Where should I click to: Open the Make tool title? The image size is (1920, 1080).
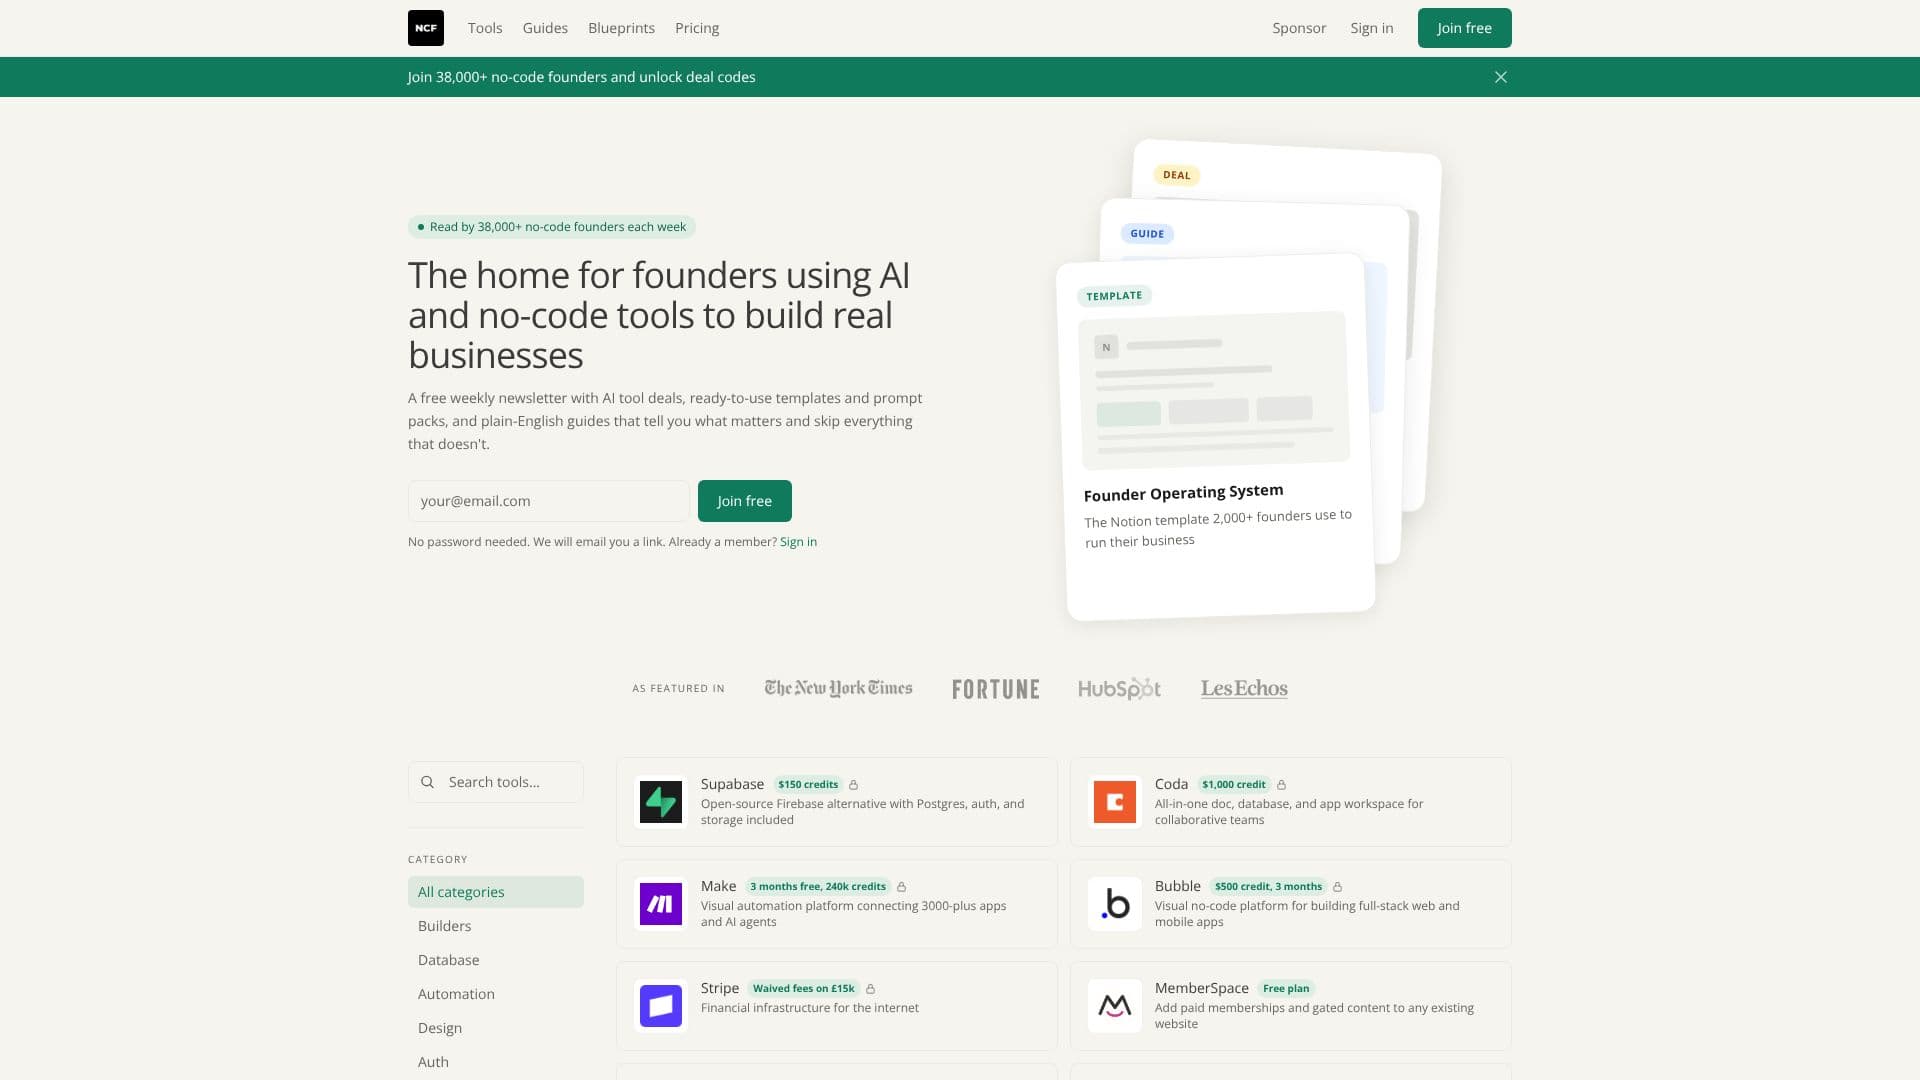click(718, 886)
